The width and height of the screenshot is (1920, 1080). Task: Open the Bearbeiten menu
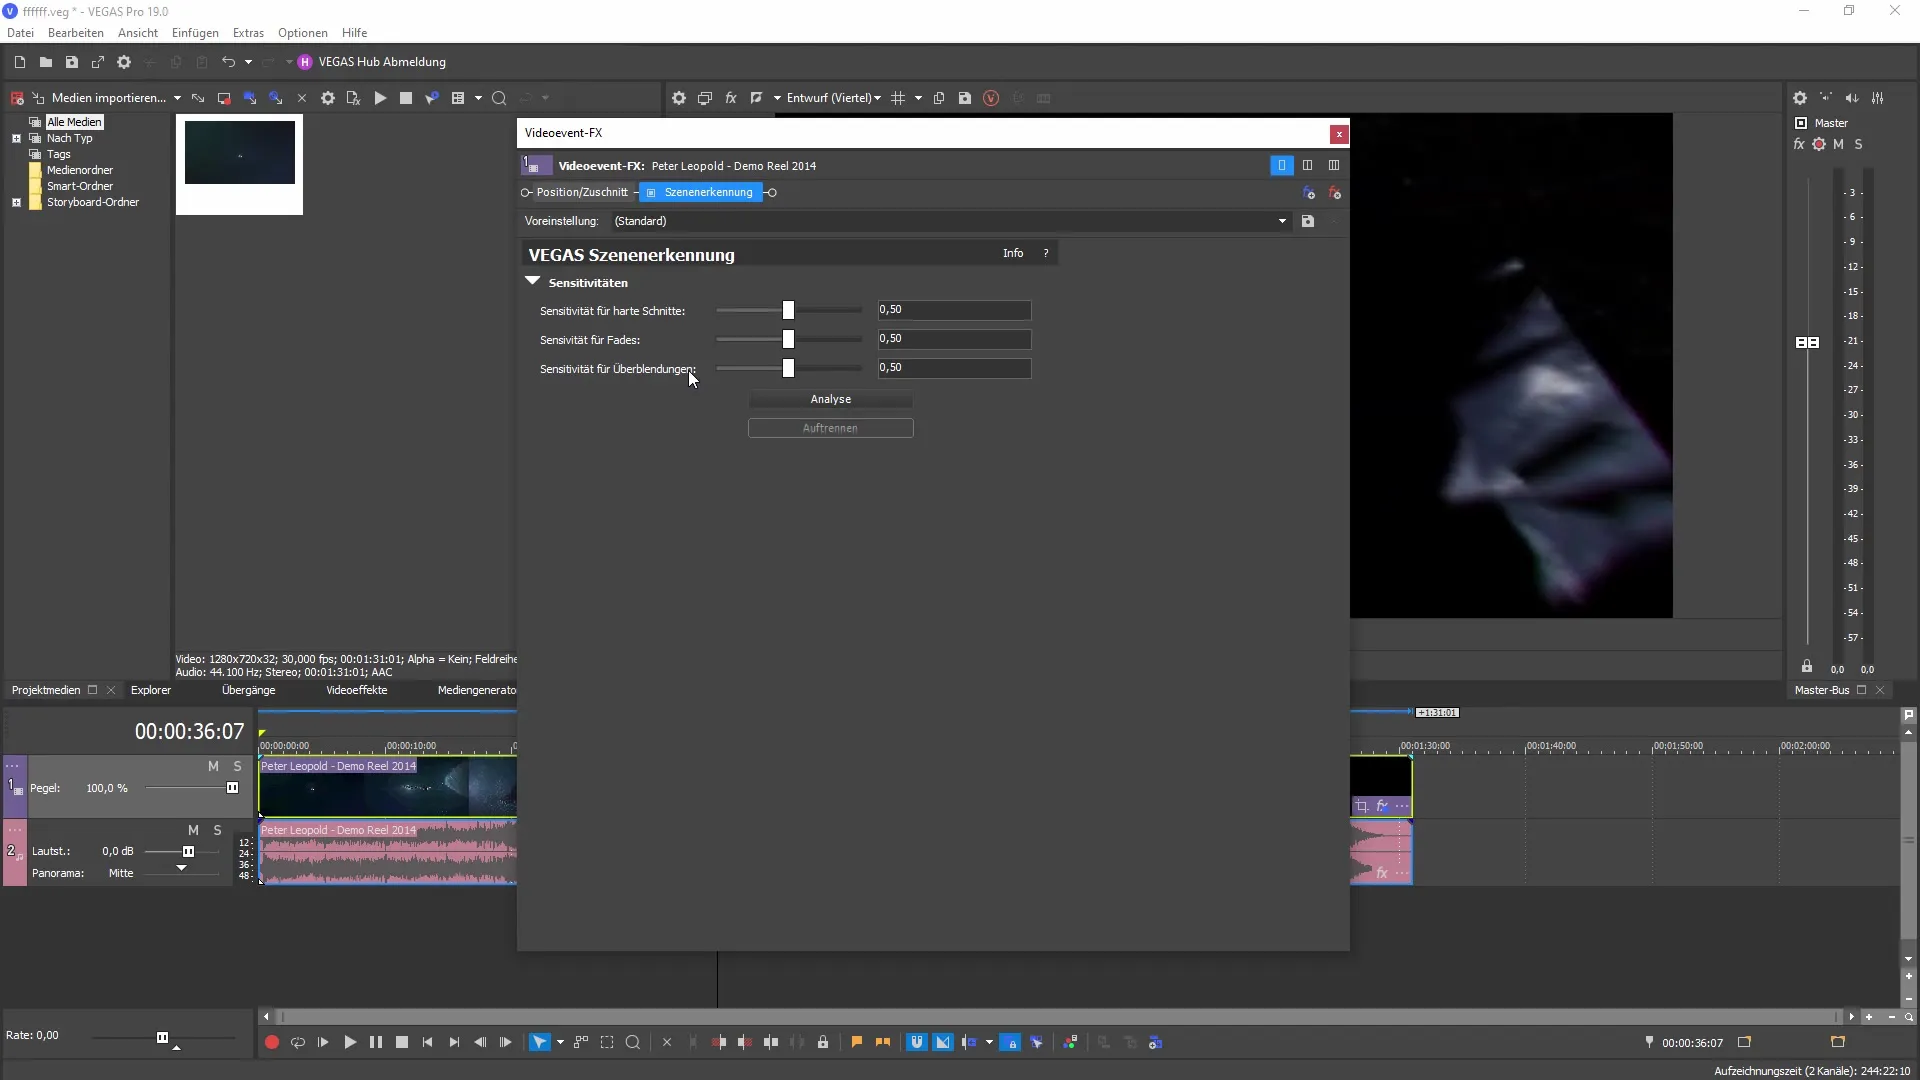coord(76,33)
